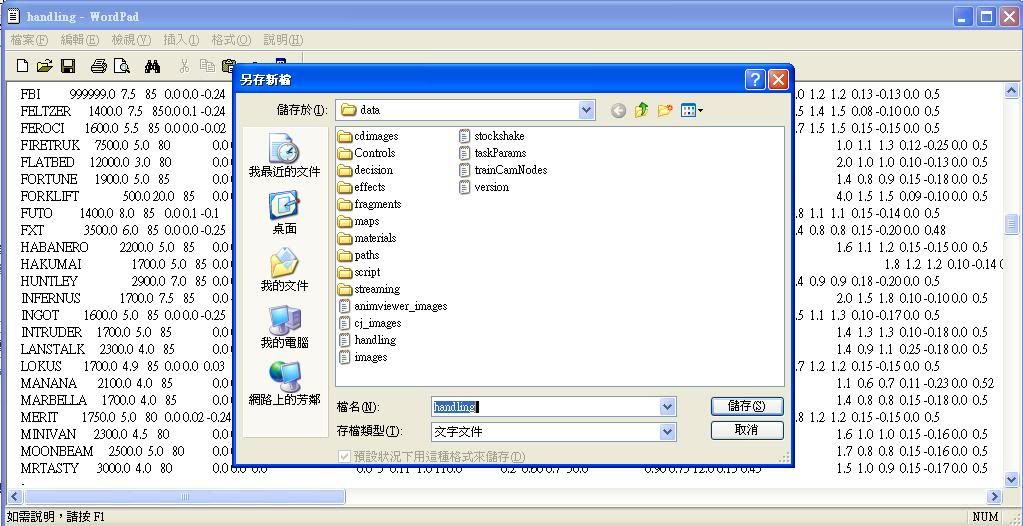
Task: Click the 儲存 button
Action: pos(746,406)
